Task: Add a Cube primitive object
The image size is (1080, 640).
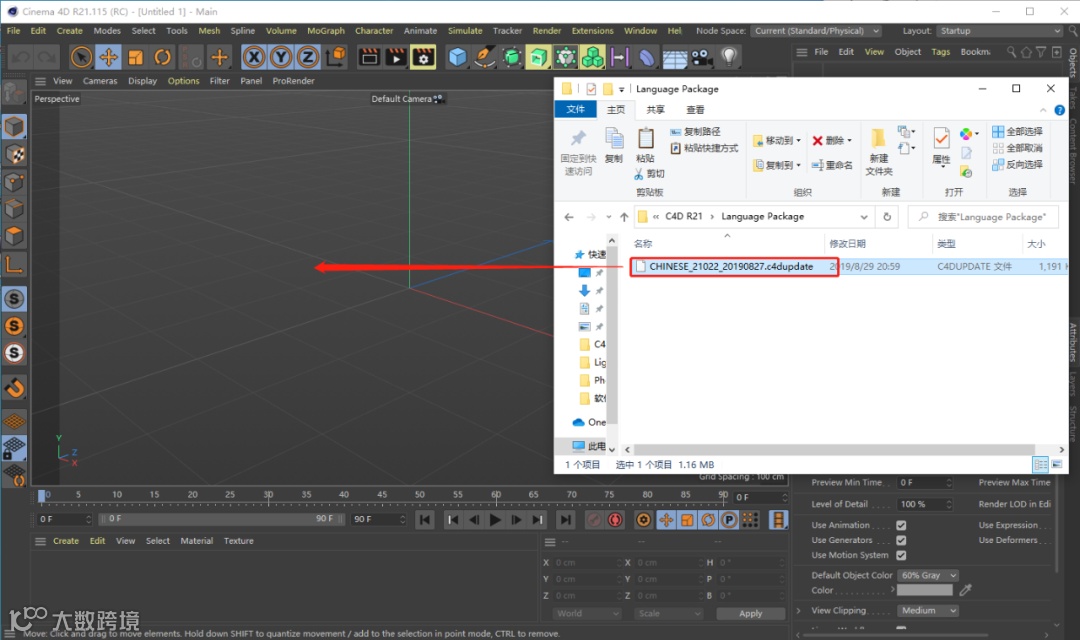Action: tap(458, 57)
